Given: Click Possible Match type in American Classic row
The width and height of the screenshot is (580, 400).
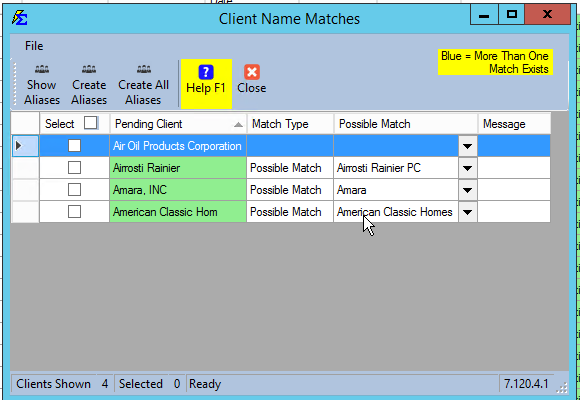Looking at the screenshot, I should click(290, 212).
